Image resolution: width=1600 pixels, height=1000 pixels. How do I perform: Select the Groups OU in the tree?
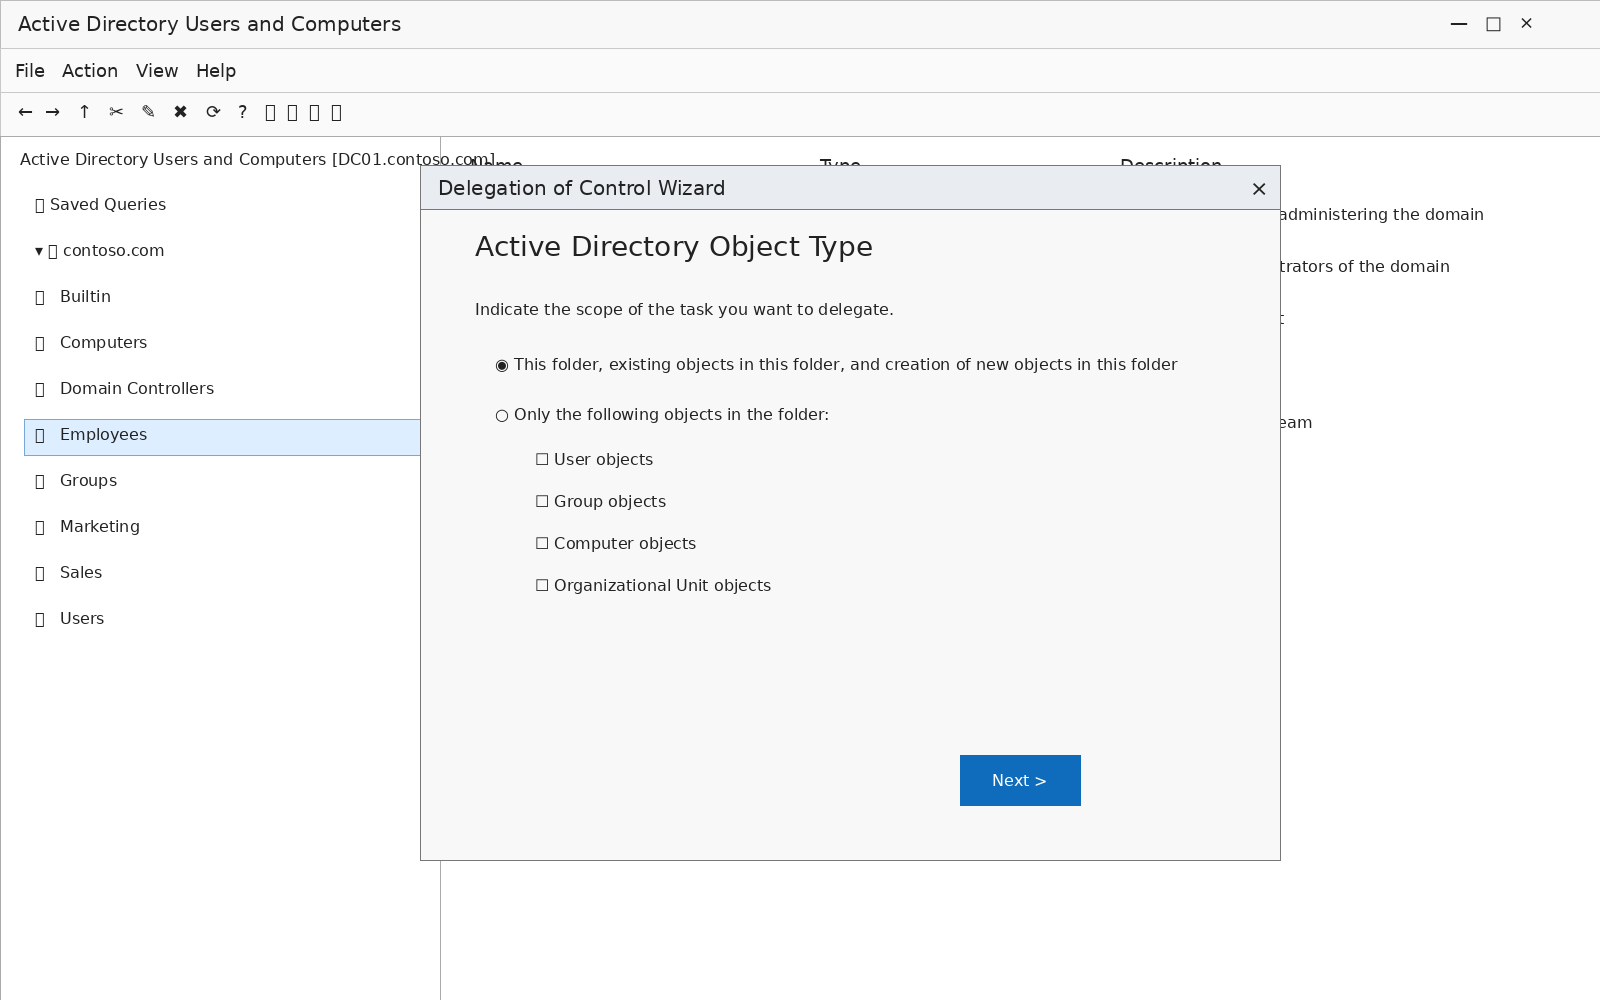(x=88, y=480)
